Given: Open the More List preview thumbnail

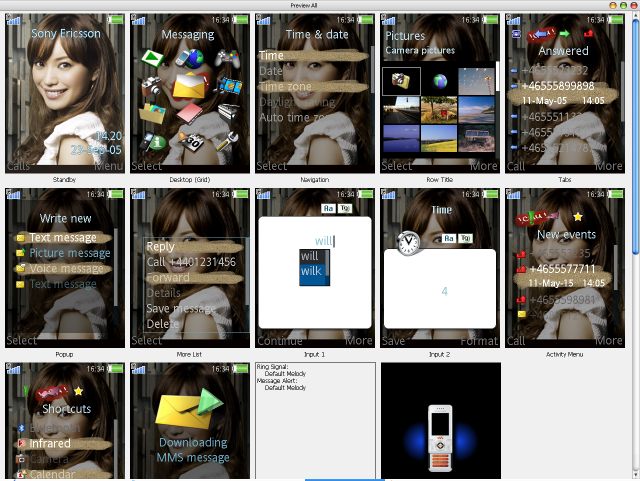Looking at the screenshot, I should tap(190, 268).
